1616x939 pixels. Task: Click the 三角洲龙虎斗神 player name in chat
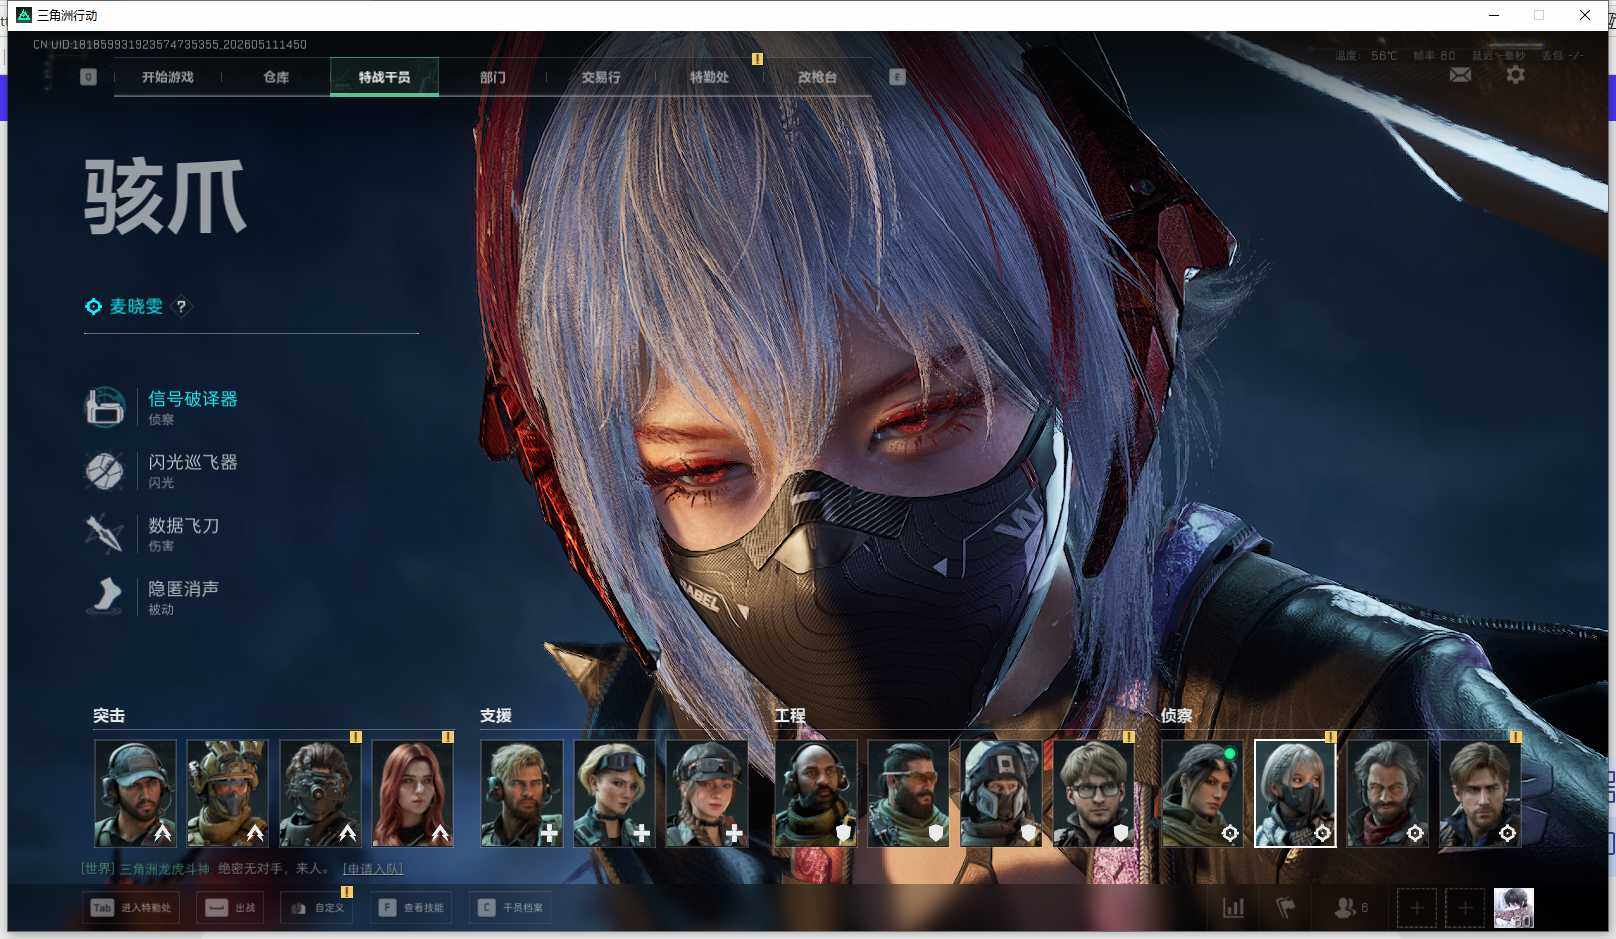(x=165, y=869)
